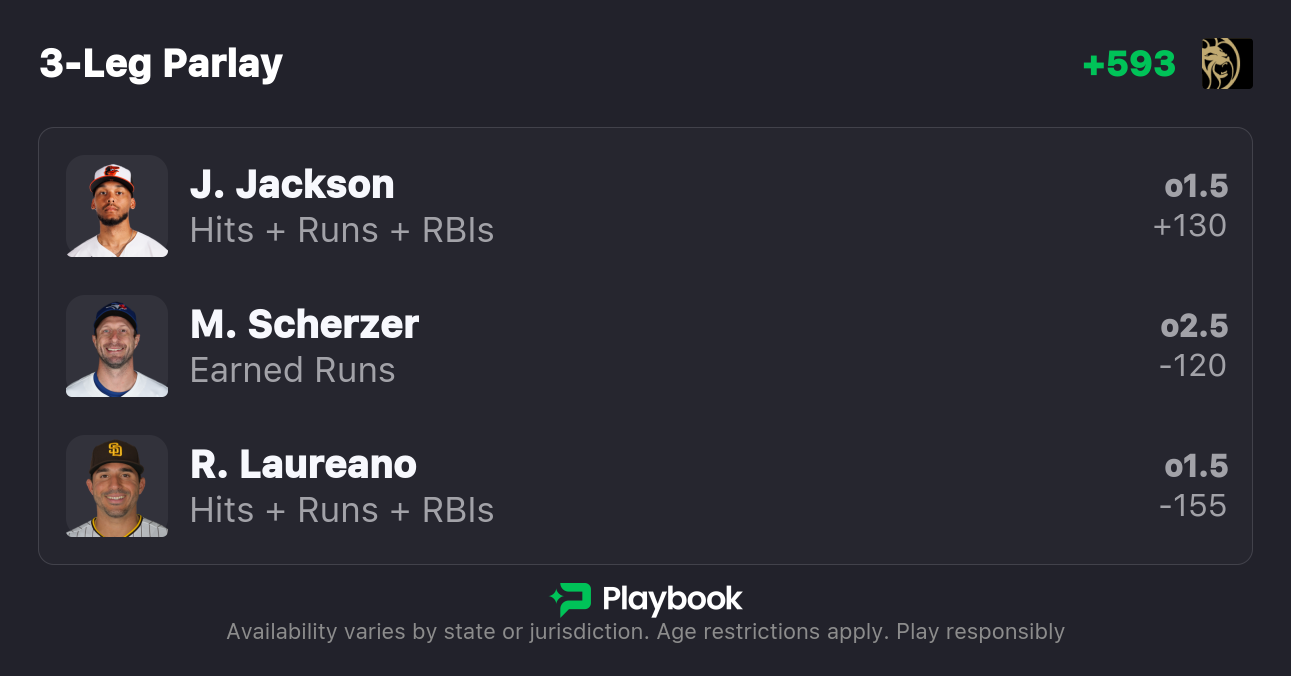Image resolution: width=1291 pixels, height=676 pixels.
Task: Open R. Laureano's player headshot
Action: click(x=117, y=486)
